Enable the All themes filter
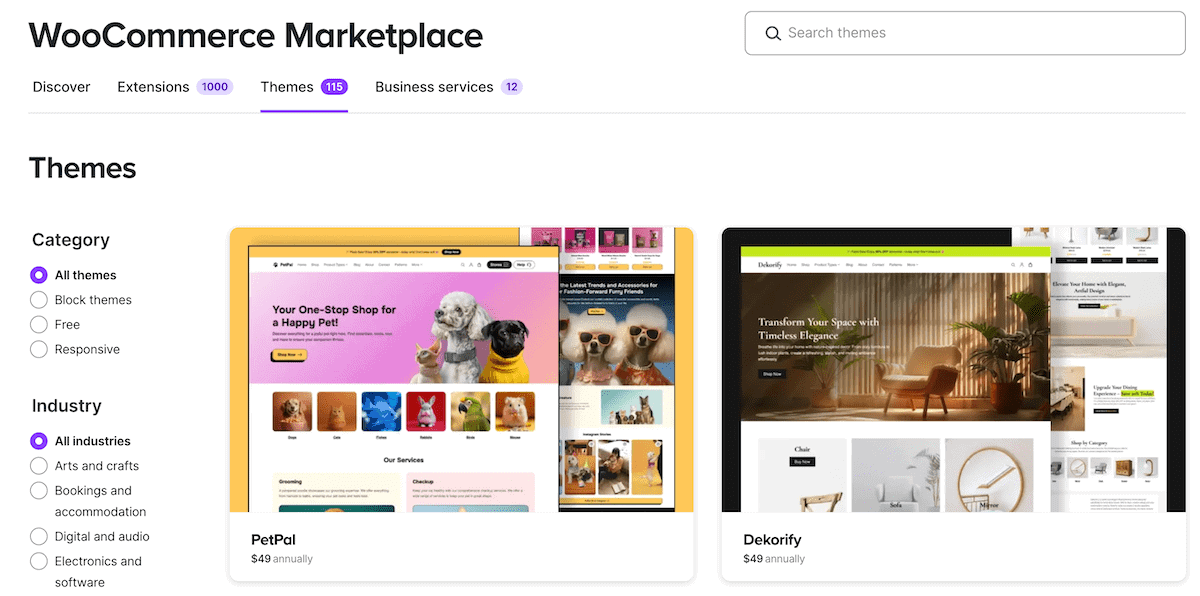The width and height of the screenshot is (1200, 596). tap(38, 274)
